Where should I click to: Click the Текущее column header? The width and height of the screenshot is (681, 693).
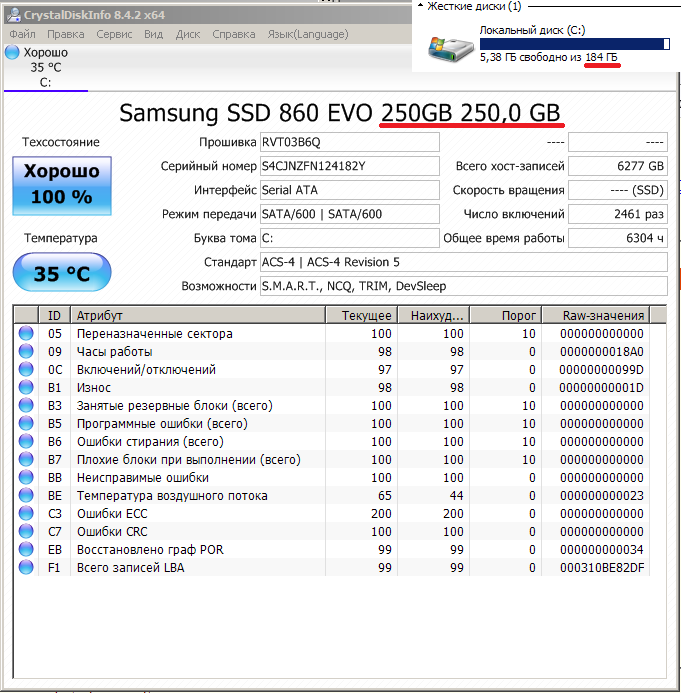pyautogui.click(x=362, y=316)
